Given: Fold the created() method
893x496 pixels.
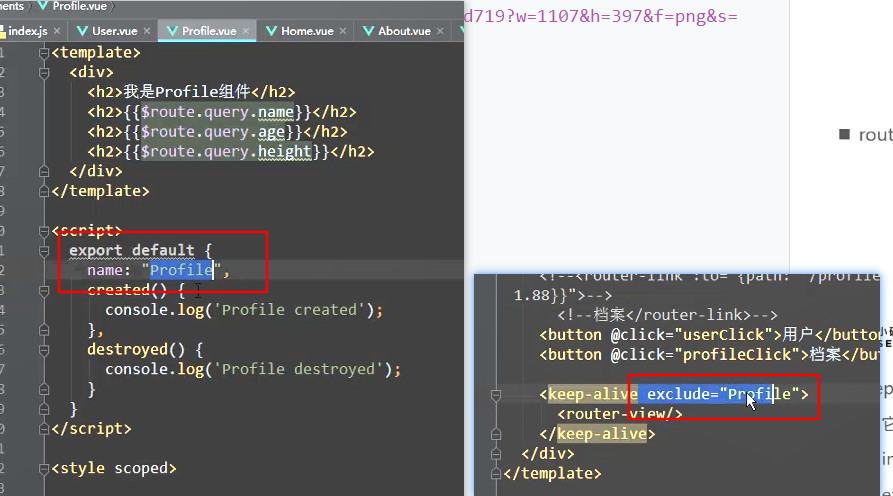Looking at the screenshot, I should [44, 290].
